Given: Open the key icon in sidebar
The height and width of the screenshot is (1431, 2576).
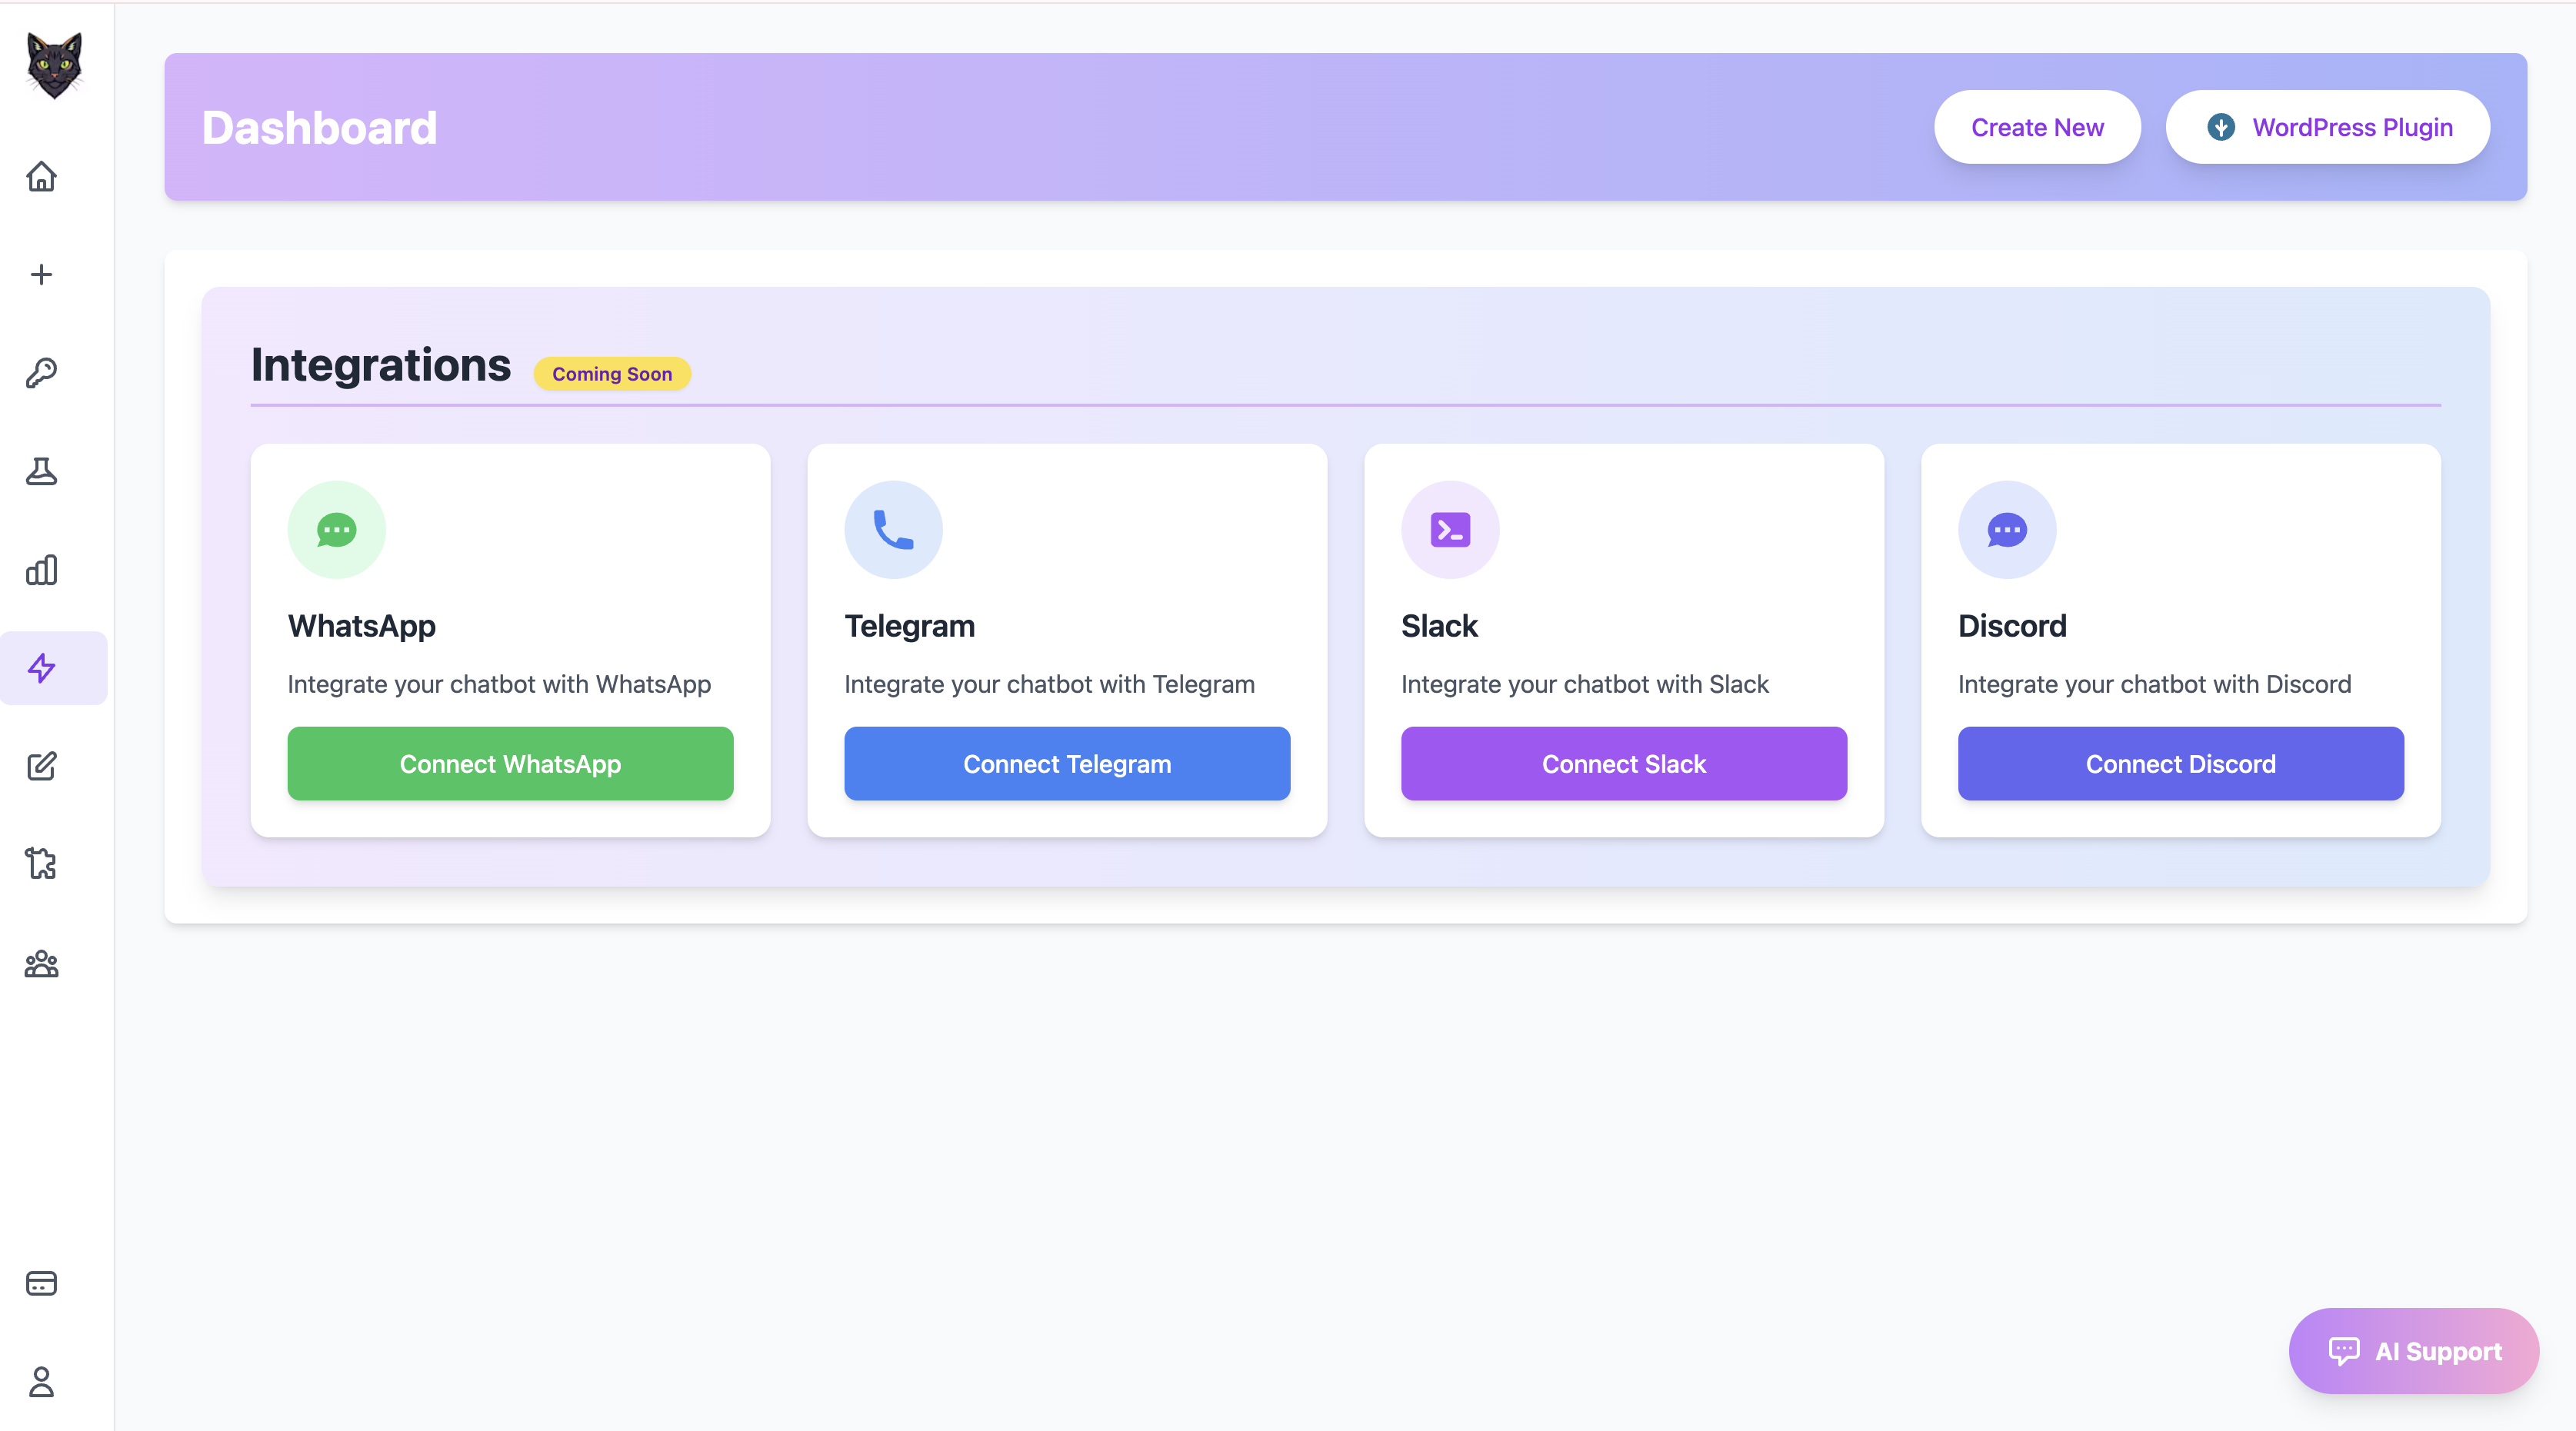Looking at the screenshot, I should pos(41,373).
